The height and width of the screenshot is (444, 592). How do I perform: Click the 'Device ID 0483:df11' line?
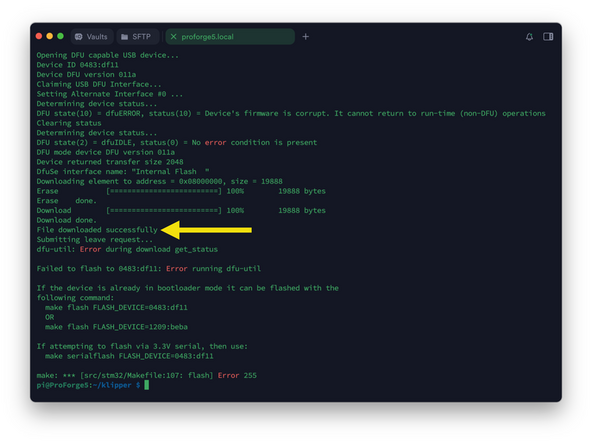click(x=77, y=65)
